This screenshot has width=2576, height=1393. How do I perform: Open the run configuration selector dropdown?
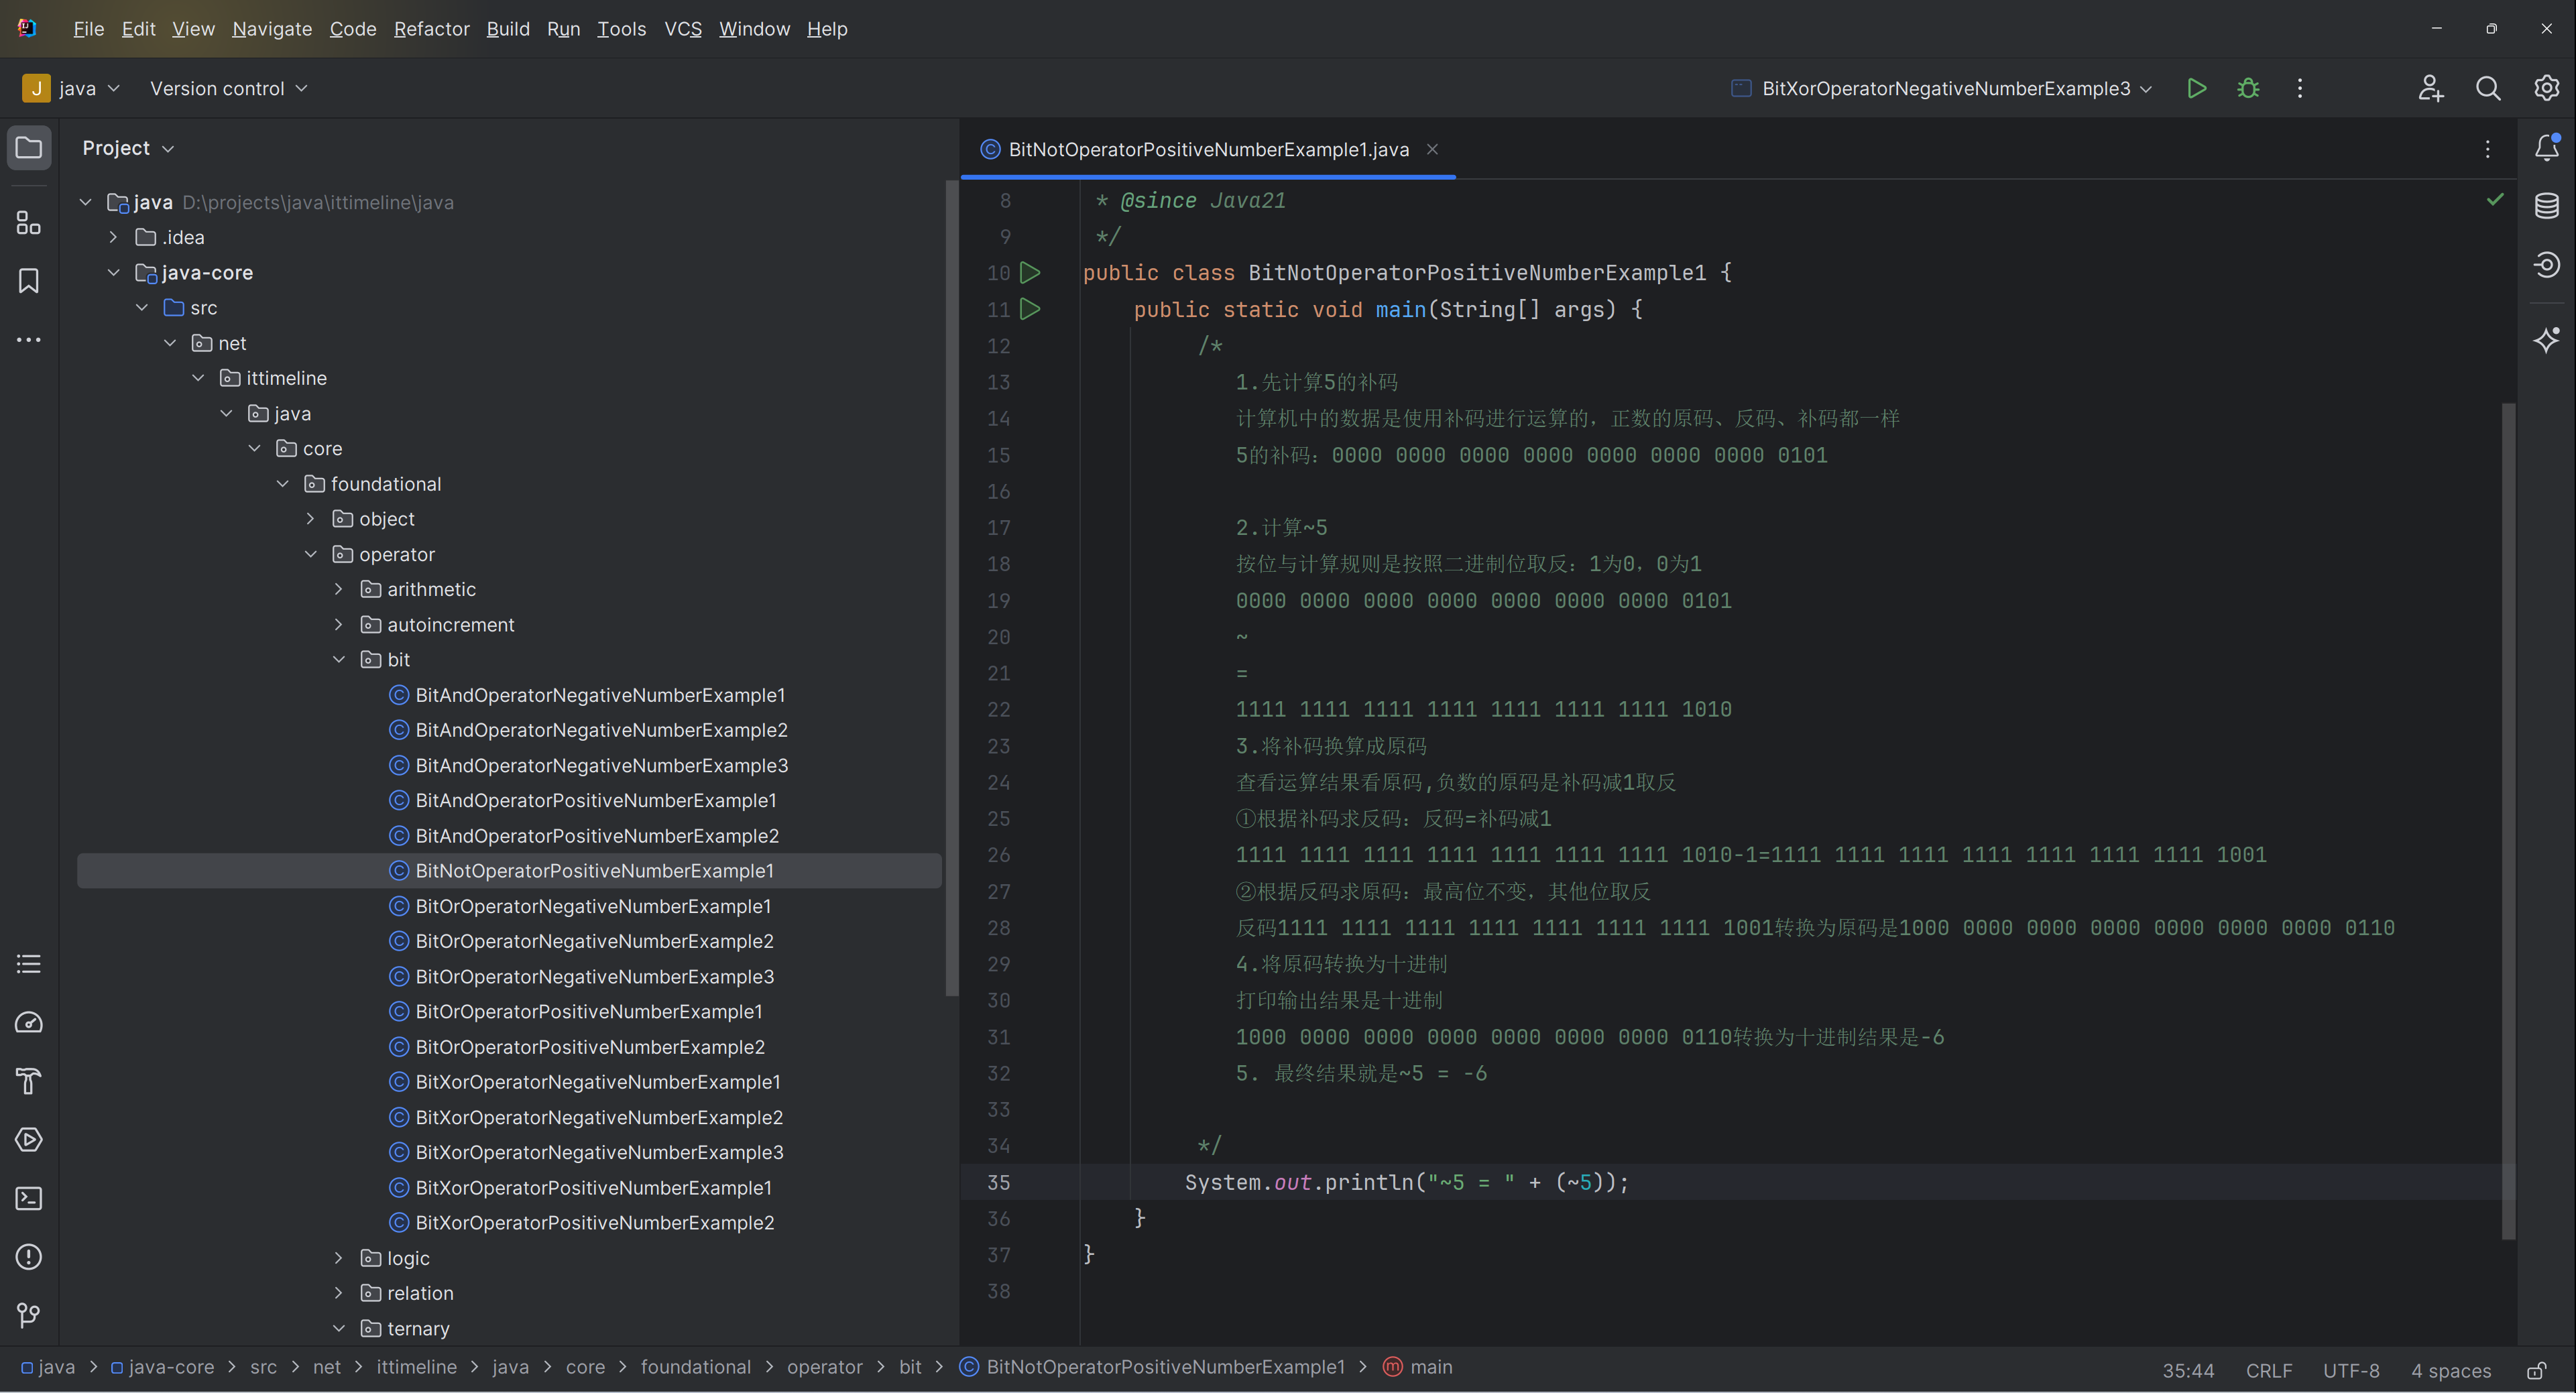click(x=1942, y=89)
